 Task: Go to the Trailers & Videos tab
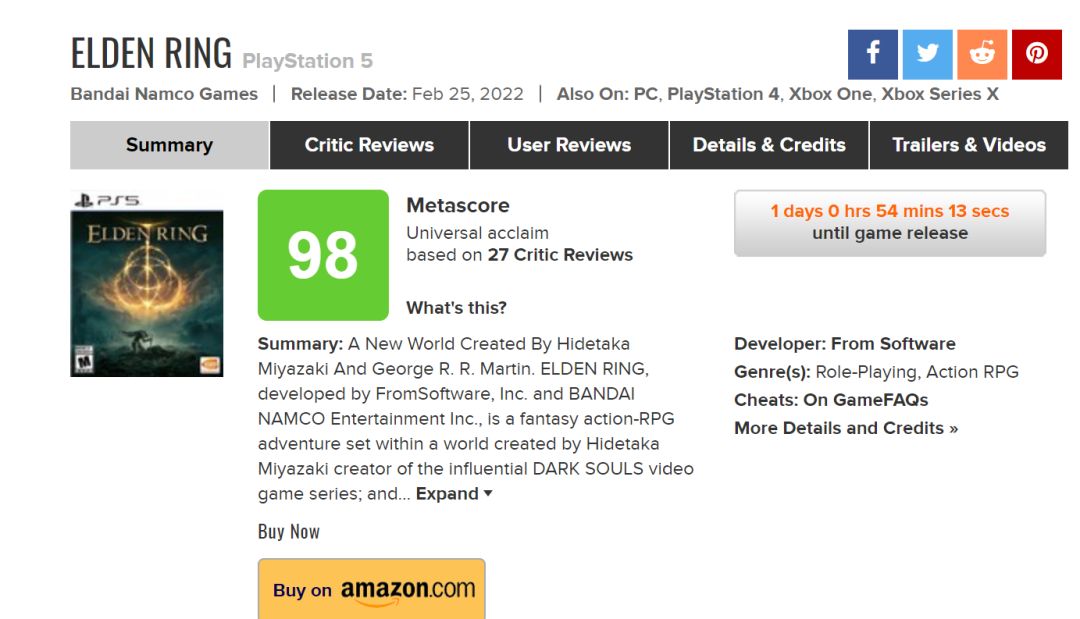coord(968,145)
